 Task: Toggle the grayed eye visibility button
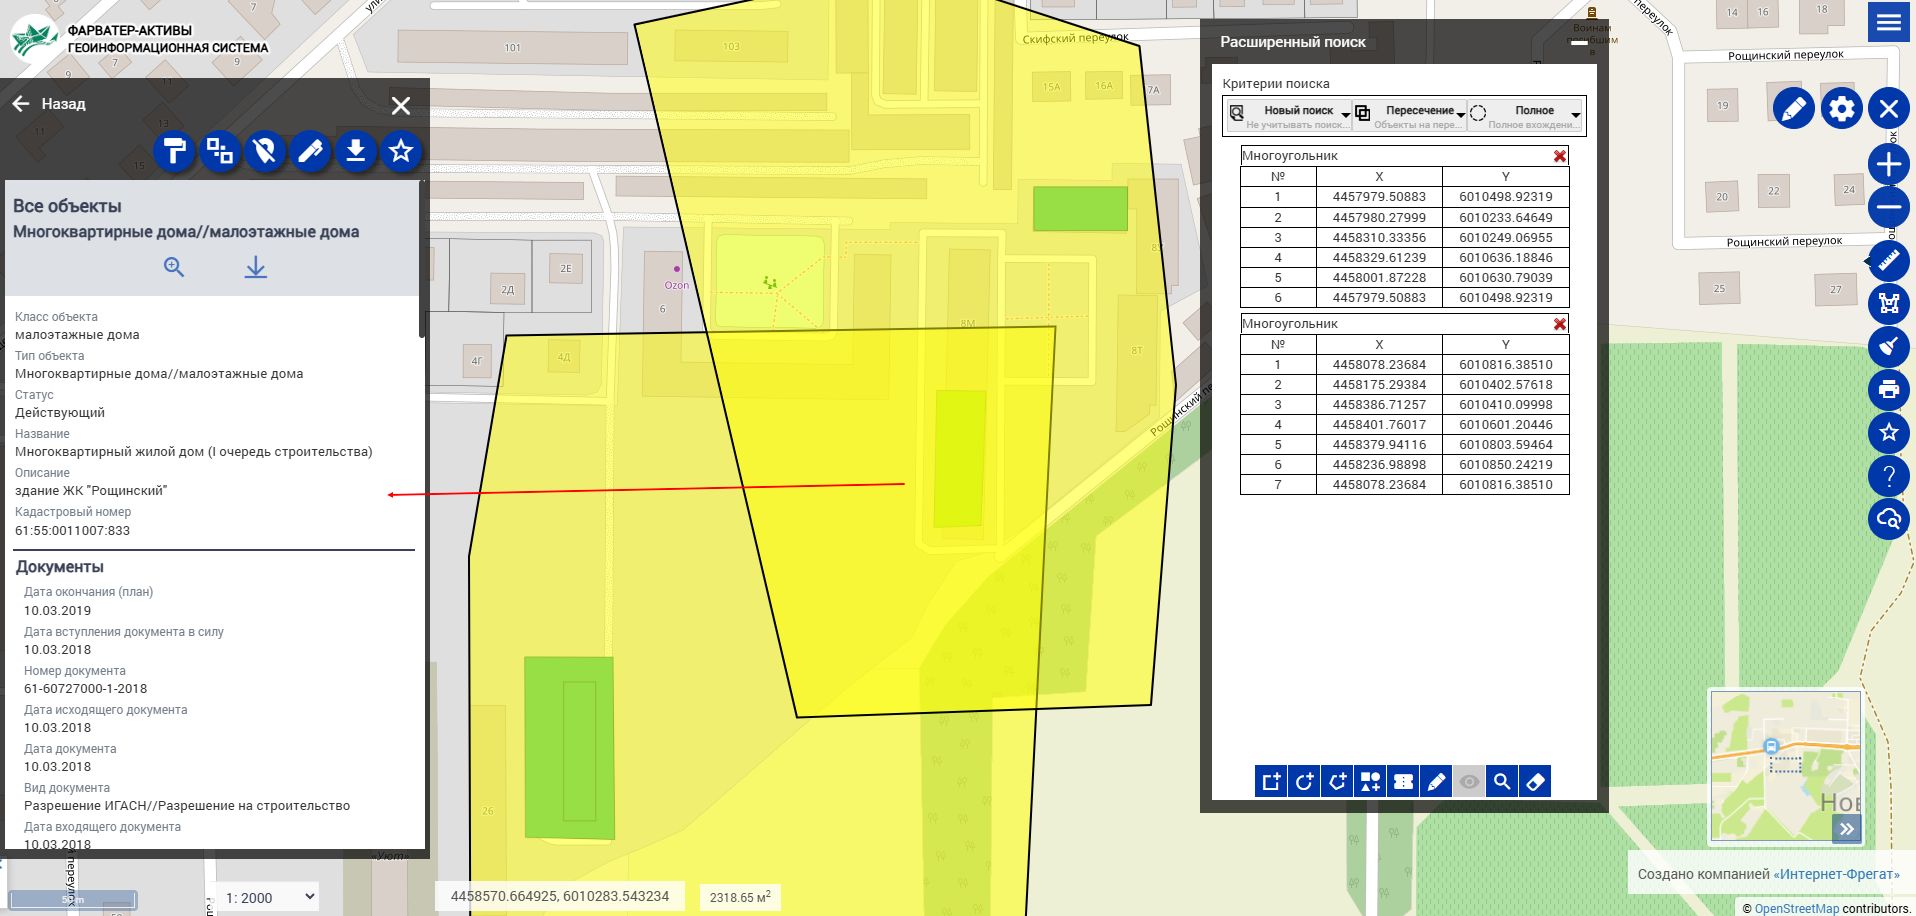click(1469, 782)
